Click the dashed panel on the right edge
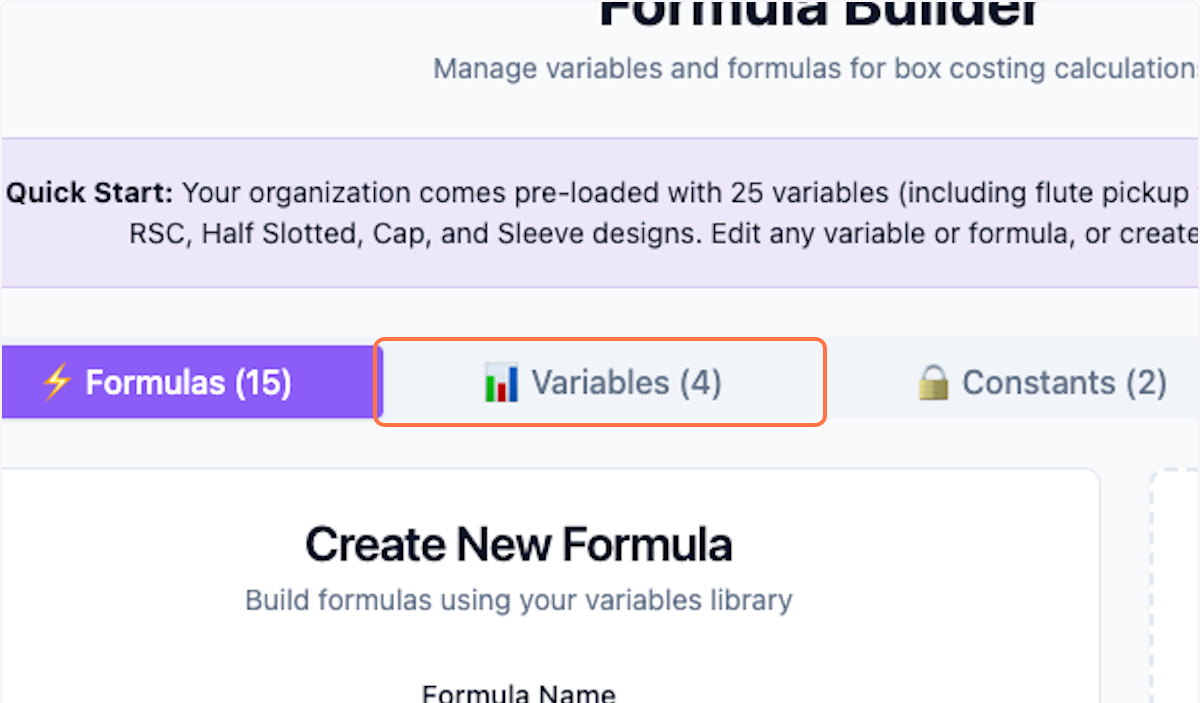 pyautogui.click(x=1180, y=580)
